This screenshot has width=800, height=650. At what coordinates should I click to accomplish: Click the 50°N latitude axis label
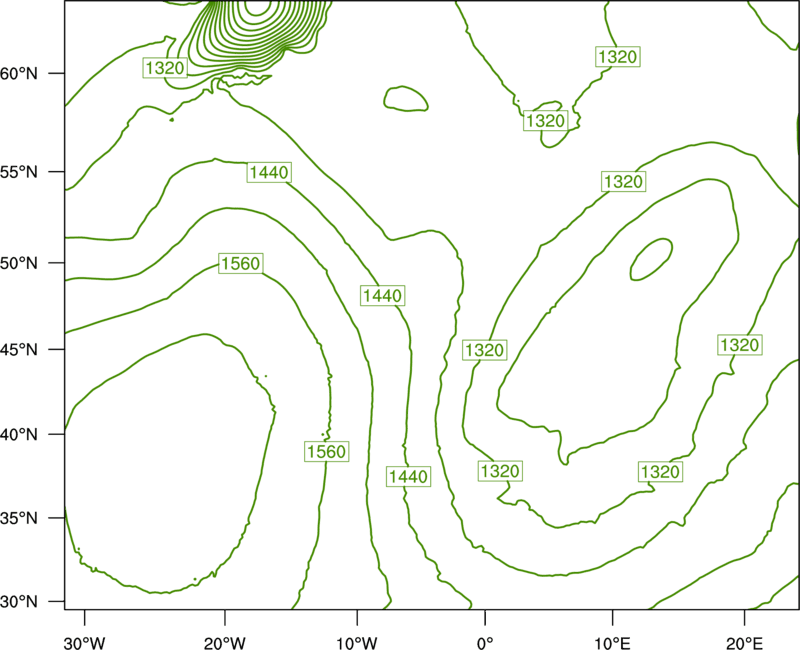[19, 263]
